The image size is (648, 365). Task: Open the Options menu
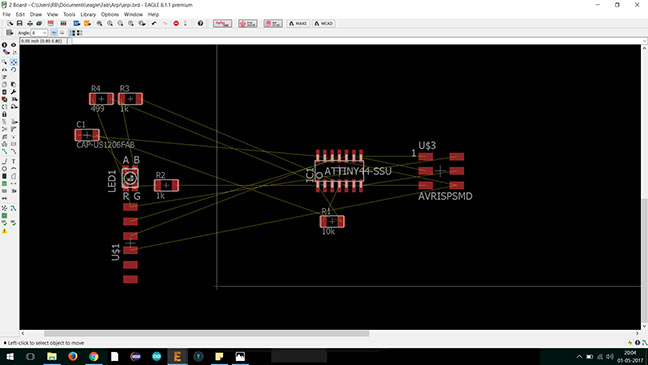pyautogui.click(x=110, y=14)
